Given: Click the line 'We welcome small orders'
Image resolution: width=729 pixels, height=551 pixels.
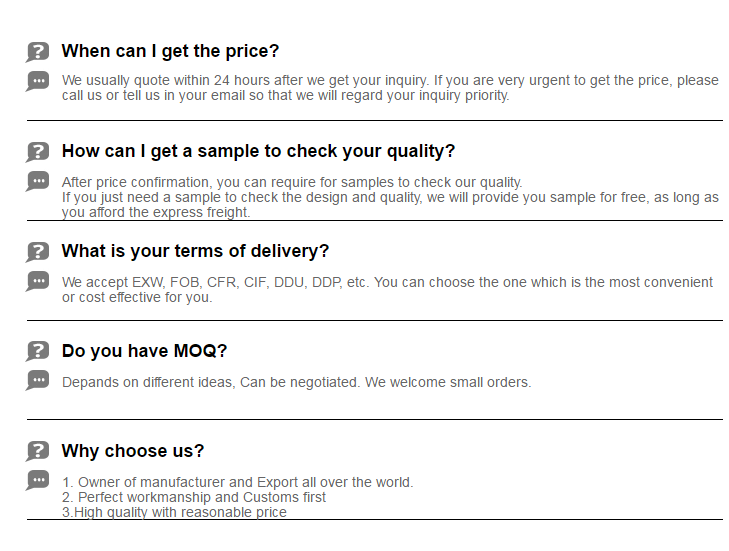Looking at the screenshot, I should pyautogui.click(x=448, y=382).
